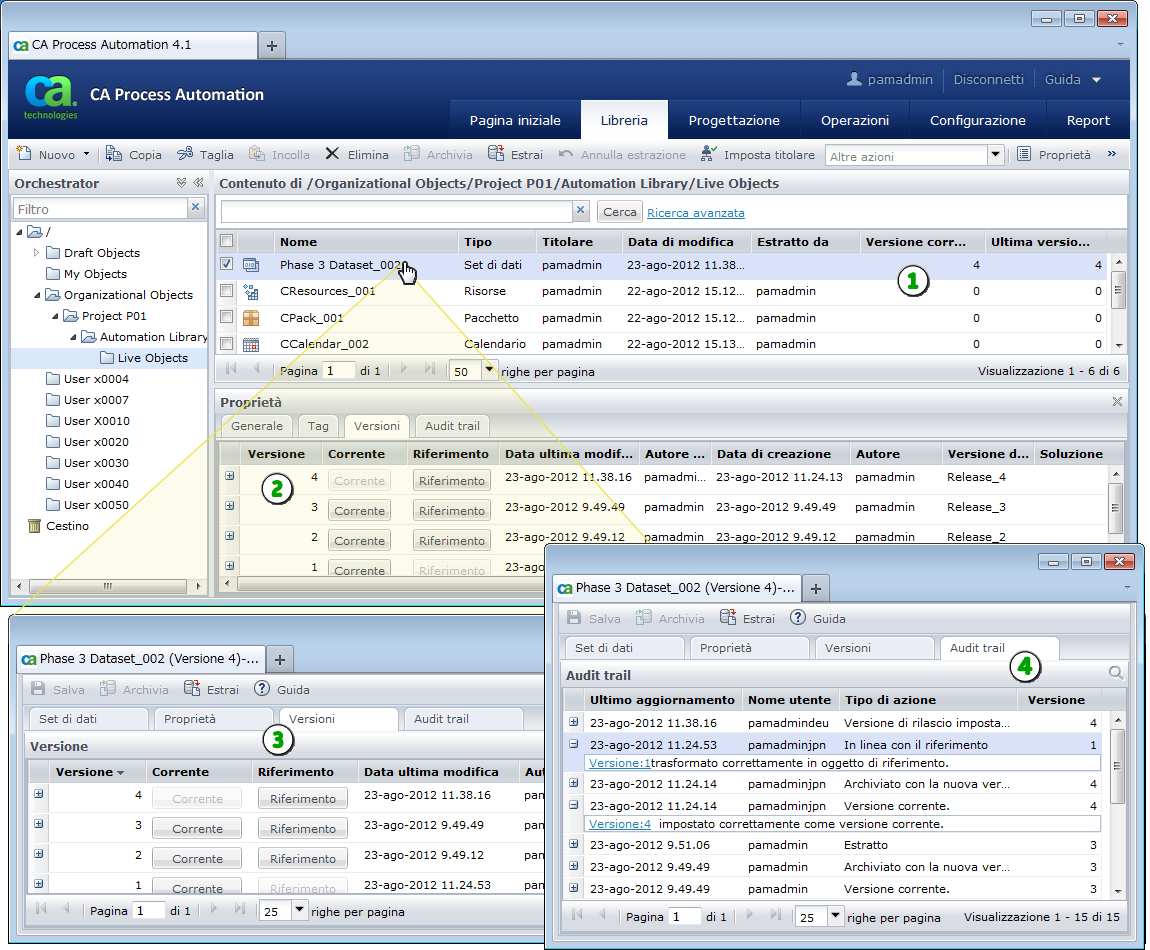1150x950 pixels.
Task: Click the Imposta titolare icon
Action: pos(709,155)
